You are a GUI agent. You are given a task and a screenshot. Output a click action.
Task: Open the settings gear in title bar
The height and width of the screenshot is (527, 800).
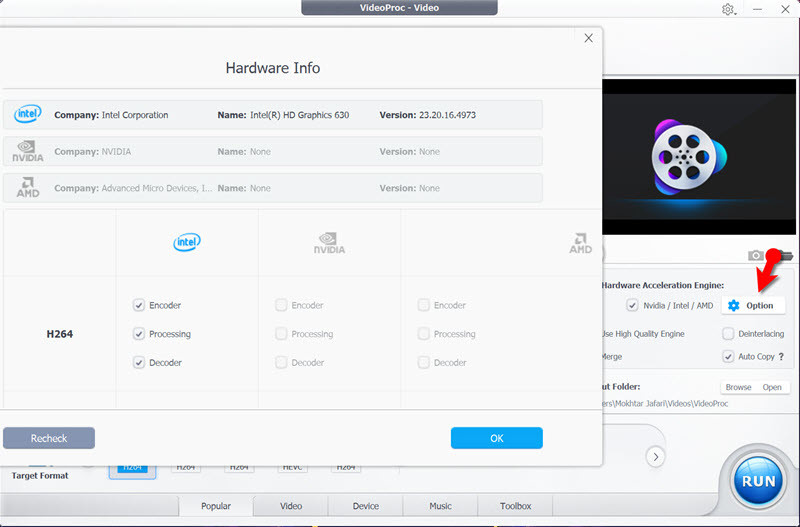(x=728, y=9)
